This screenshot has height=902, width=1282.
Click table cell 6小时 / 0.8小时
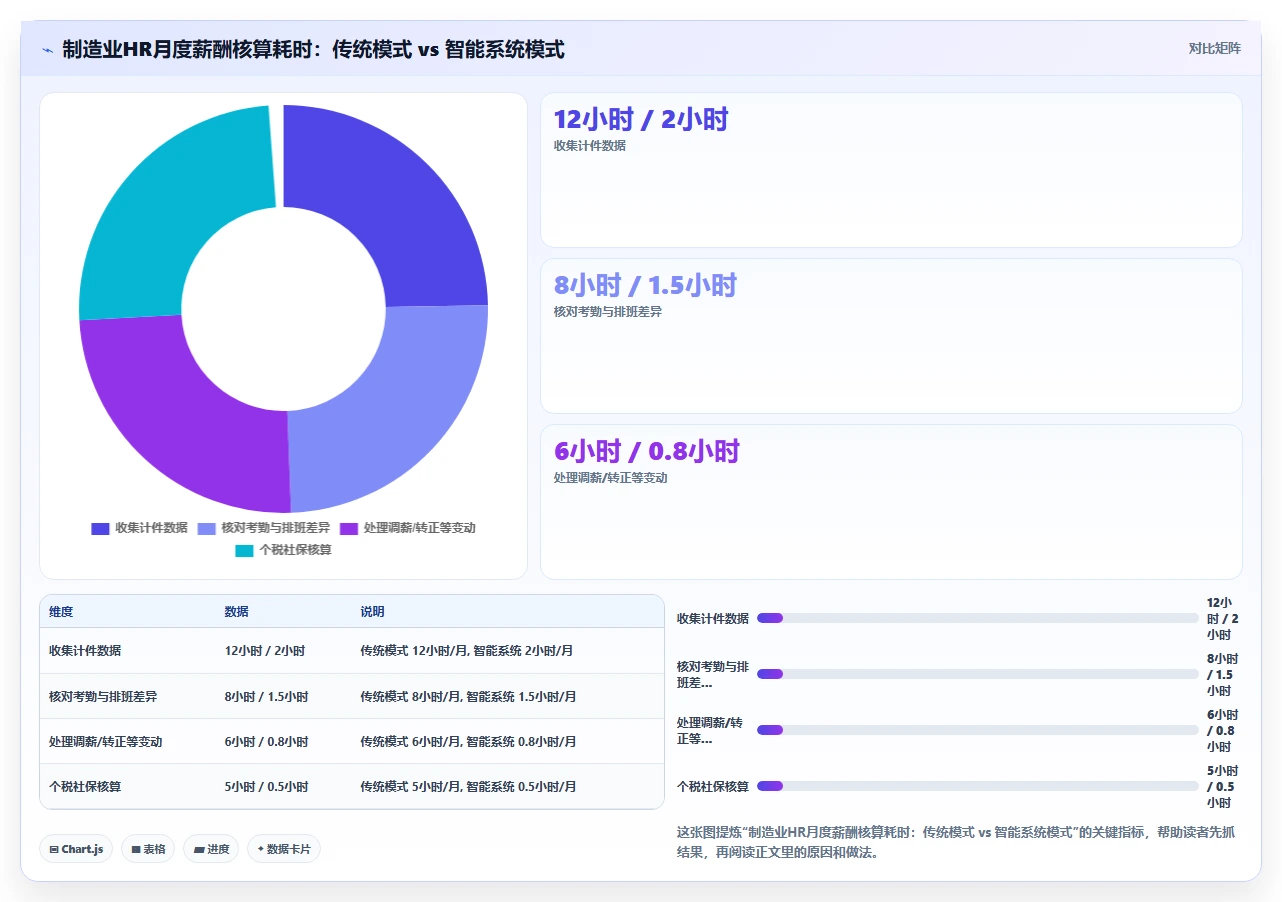click(267, 742)
